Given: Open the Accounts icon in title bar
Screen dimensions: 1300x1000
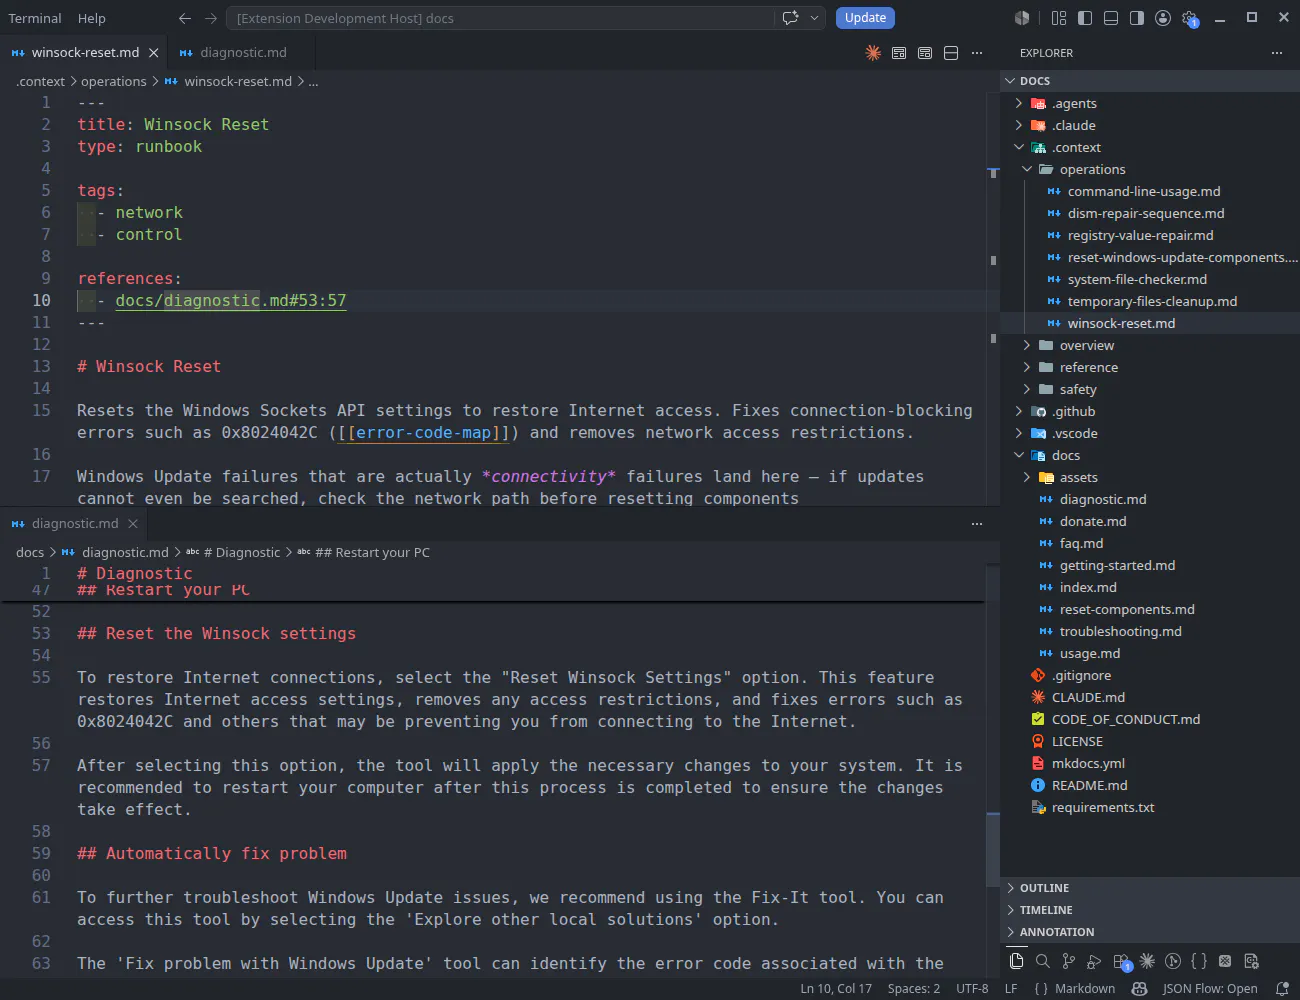Looking at the screenshot, I should (1163, 18).
